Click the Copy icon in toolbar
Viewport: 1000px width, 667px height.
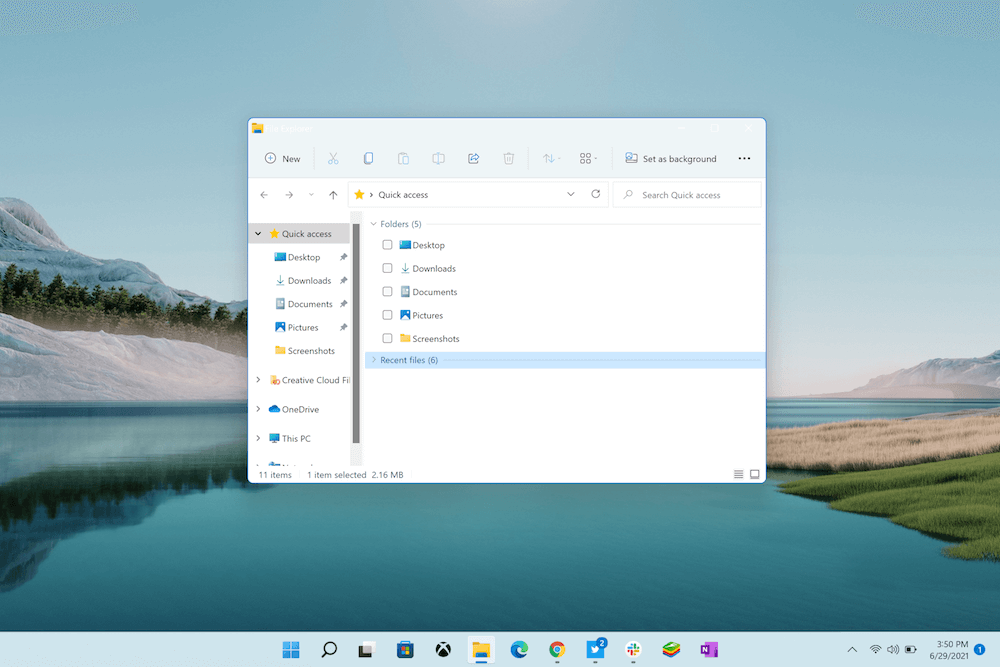[368, 159]
